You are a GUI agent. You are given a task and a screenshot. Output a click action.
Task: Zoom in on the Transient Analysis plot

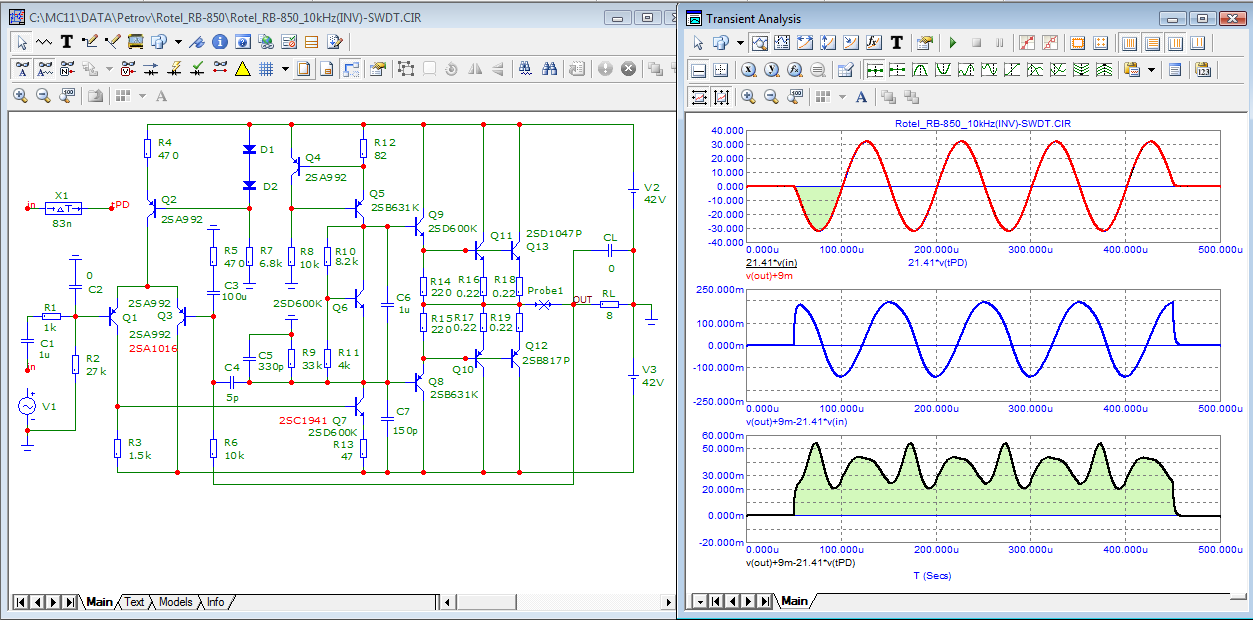[748, 97]
